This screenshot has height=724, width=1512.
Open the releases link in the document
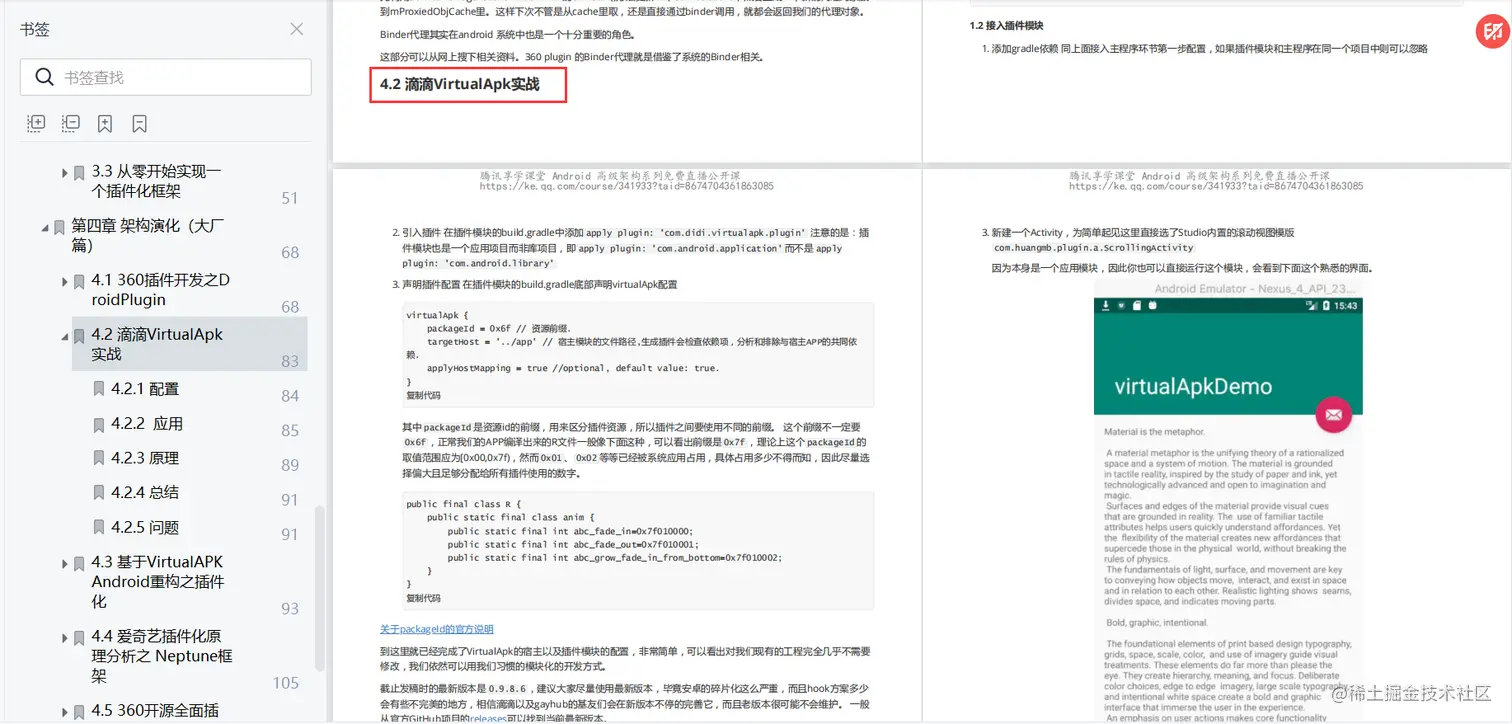point(489,718)
